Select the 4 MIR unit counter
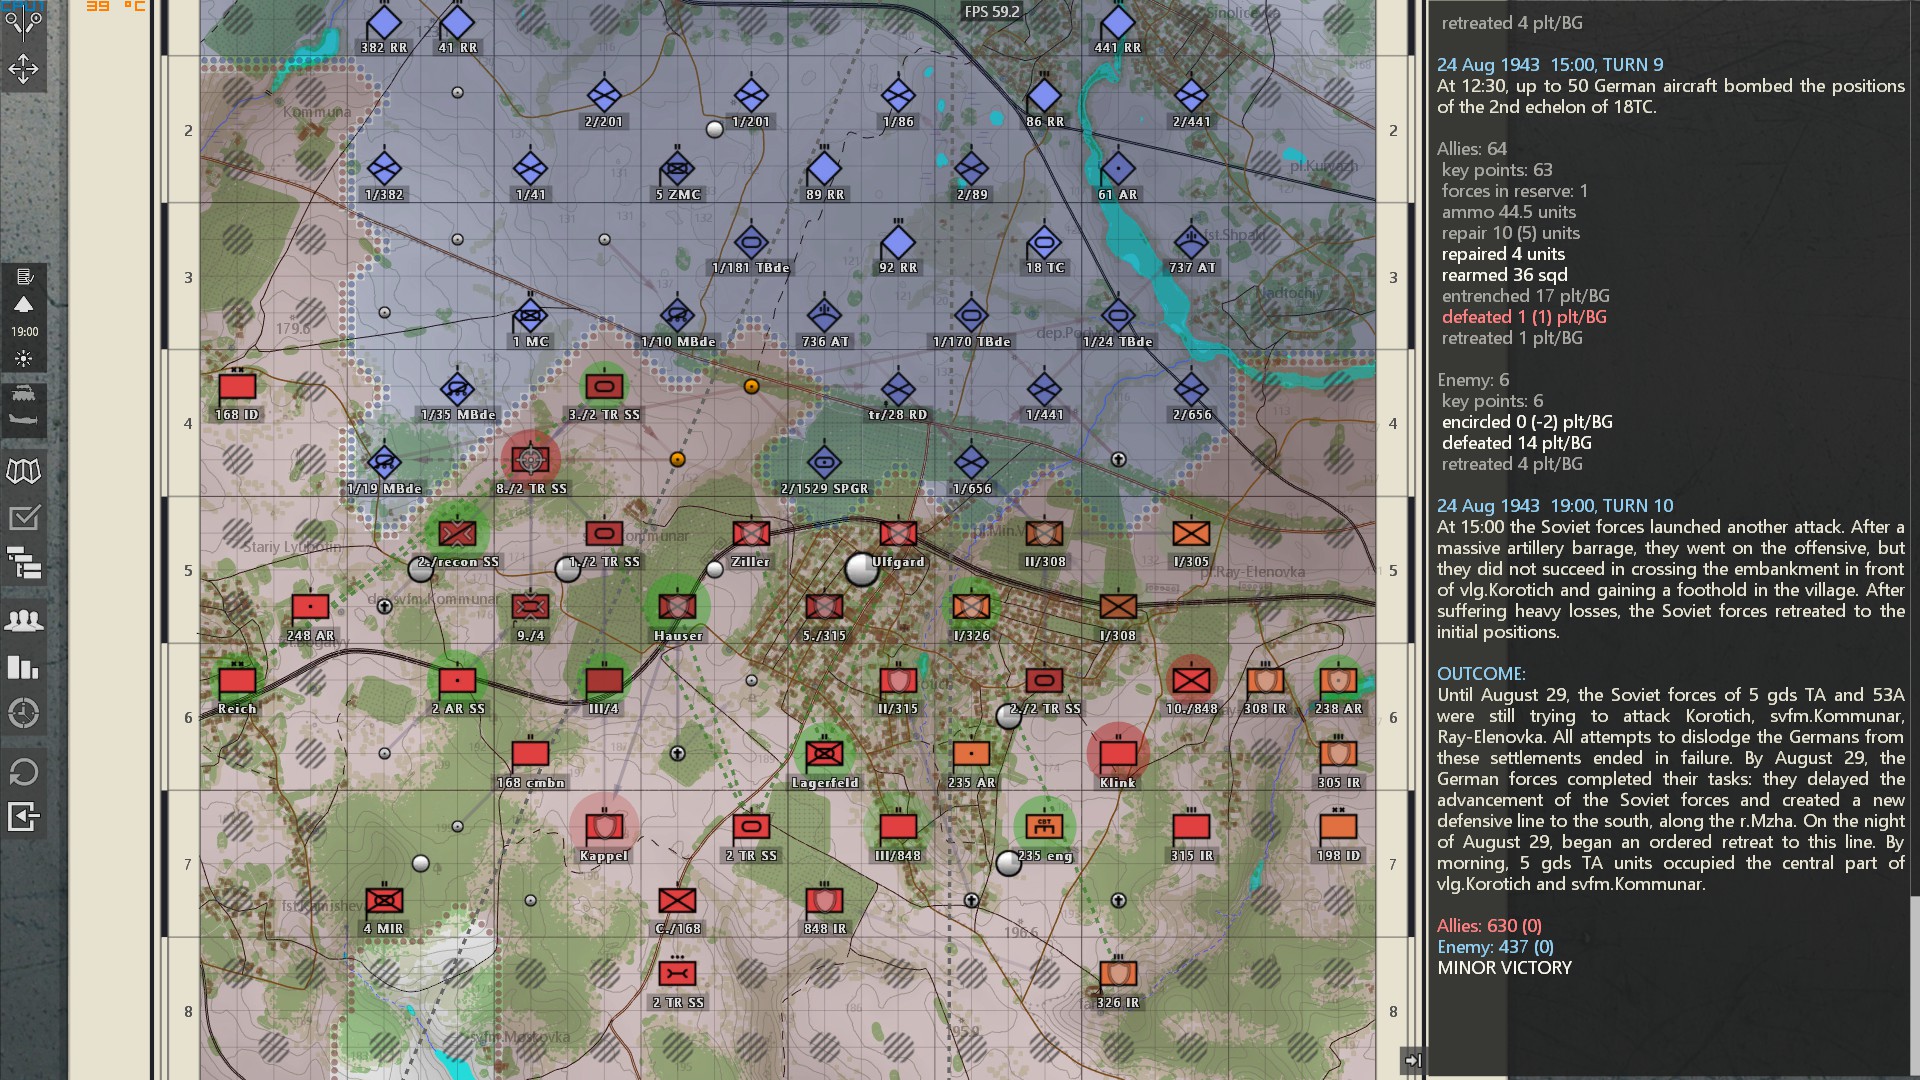 [x=384, y=901]
